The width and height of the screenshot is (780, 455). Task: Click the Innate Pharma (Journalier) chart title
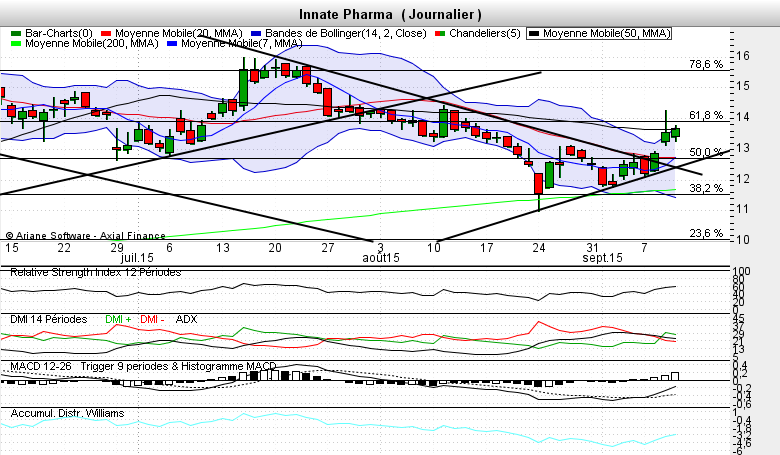pos(390,14)
